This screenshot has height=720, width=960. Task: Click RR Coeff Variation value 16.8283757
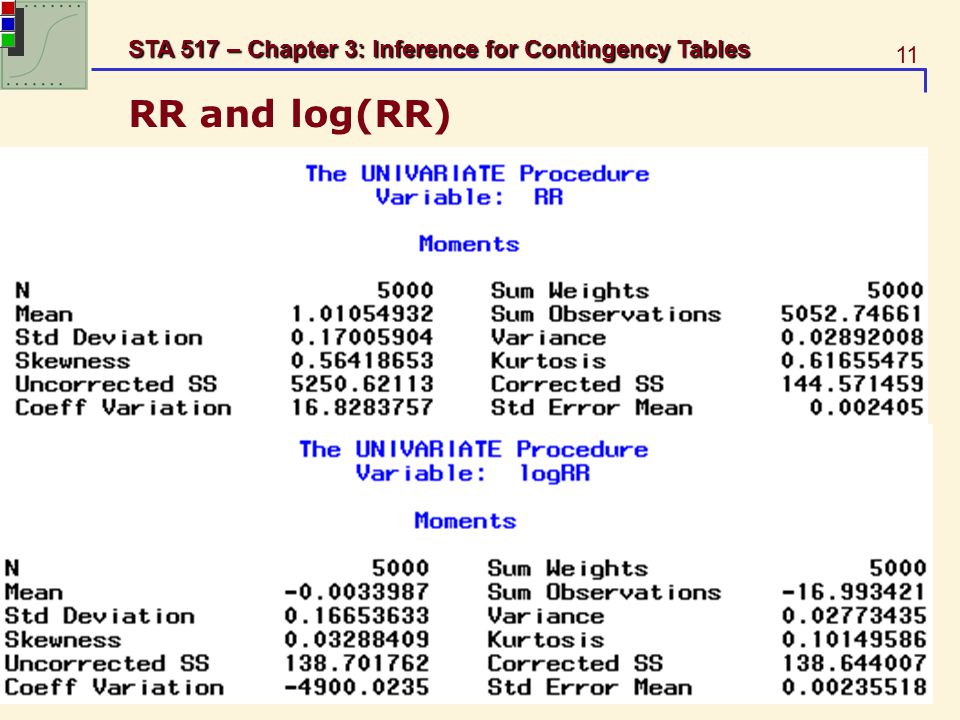pos(362,407)
